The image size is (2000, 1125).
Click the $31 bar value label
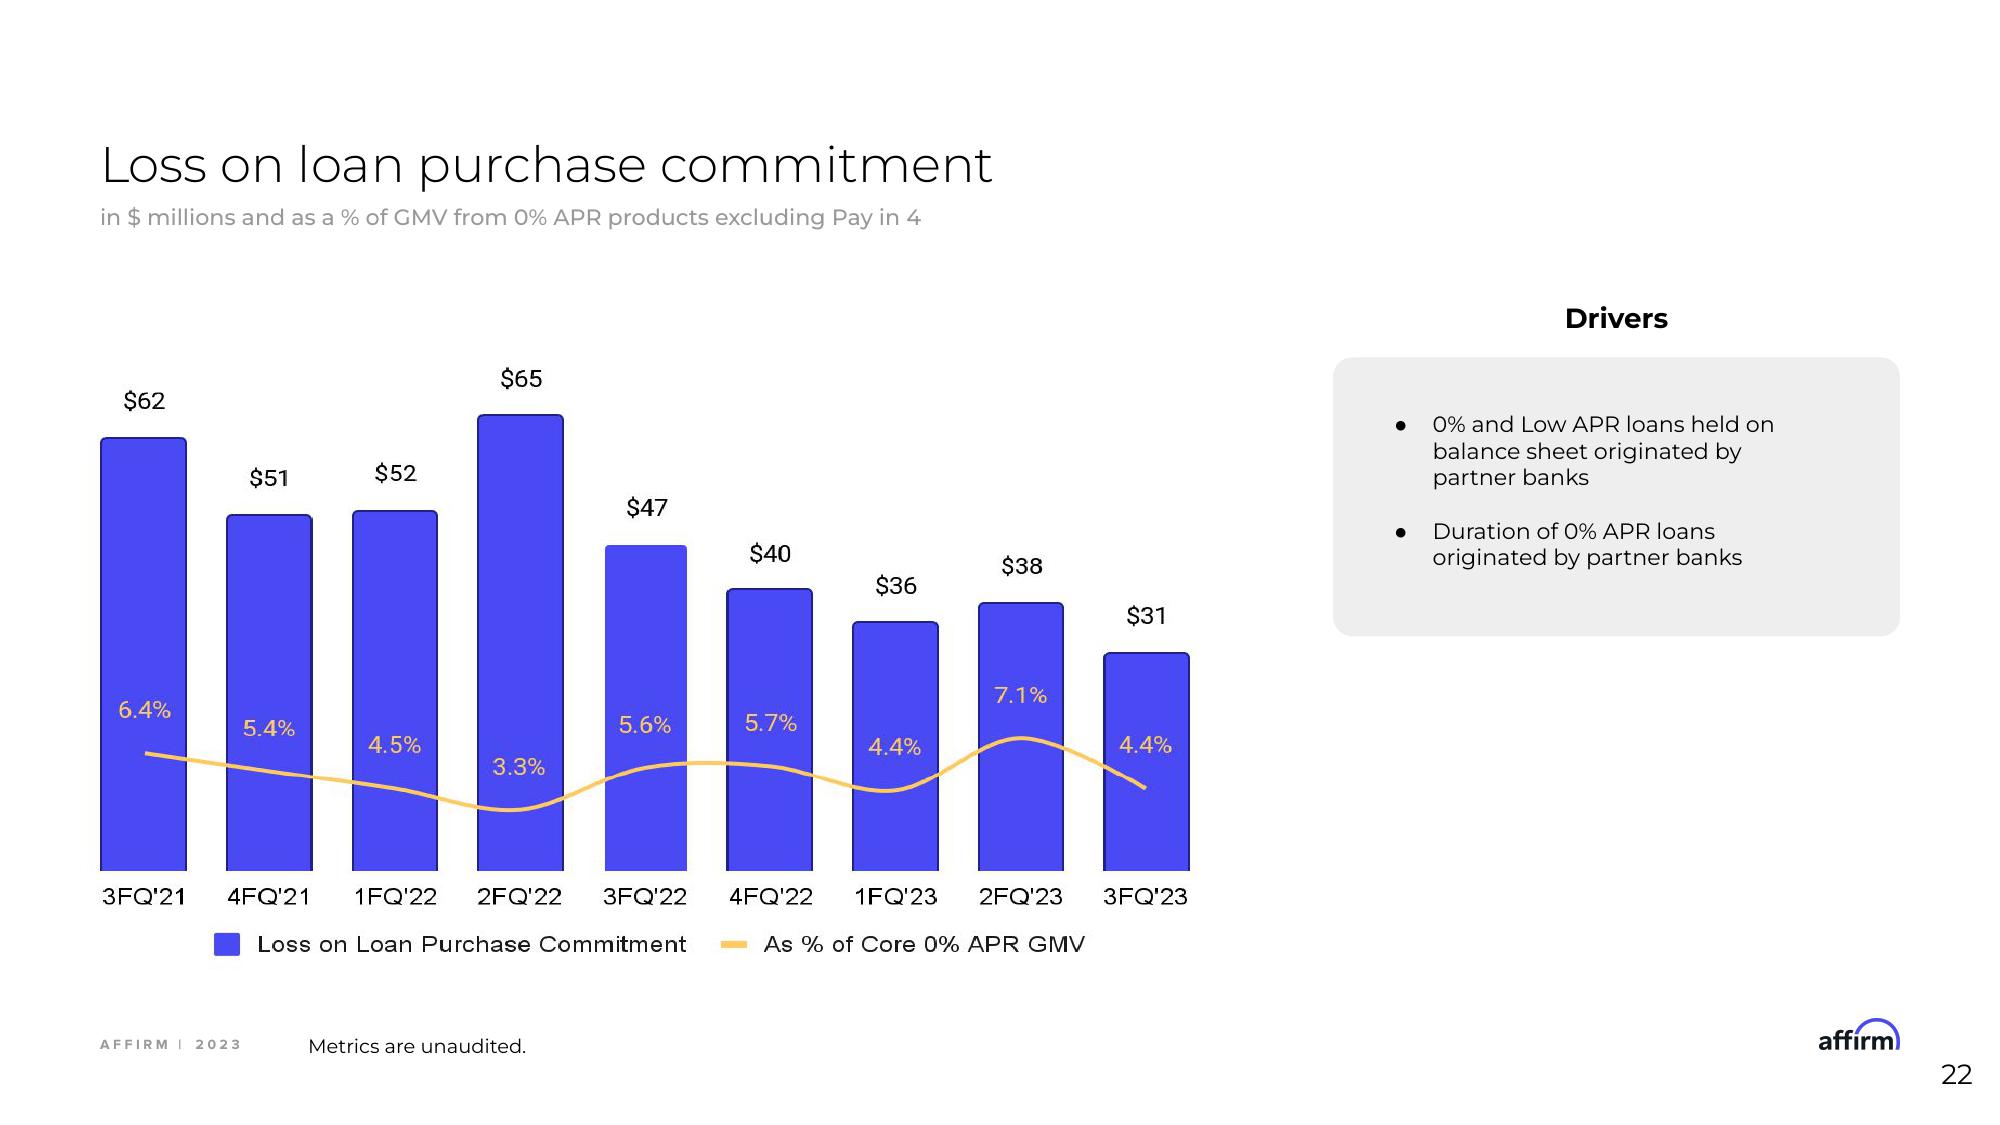pyautogui.click(x=1146, y=616)
